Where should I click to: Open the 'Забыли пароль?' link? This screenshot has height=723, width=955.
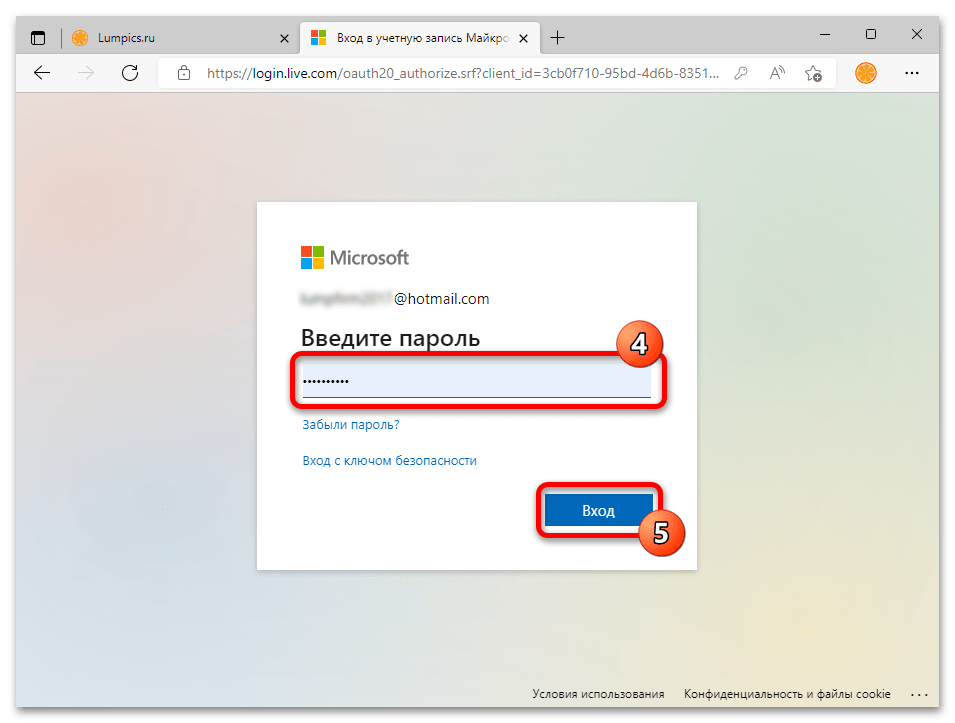pos(351,425)
